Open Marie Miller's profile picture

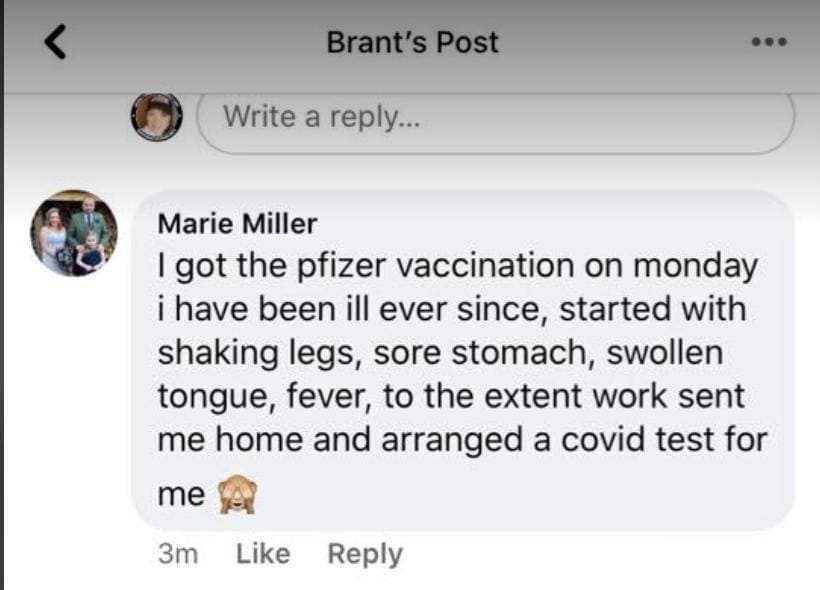(x=74, y=232)
